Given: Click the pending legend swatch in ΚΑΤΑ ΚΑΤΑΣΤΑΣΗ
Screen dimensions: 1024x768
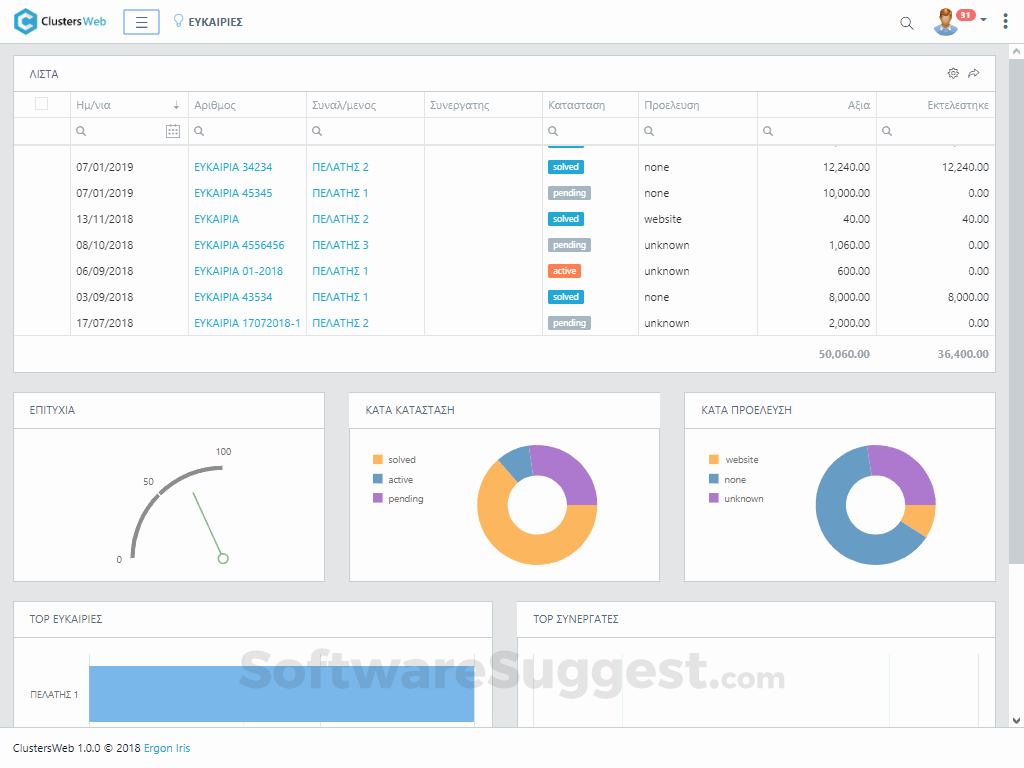Looking at the screenshot, I should pos(377,498).
